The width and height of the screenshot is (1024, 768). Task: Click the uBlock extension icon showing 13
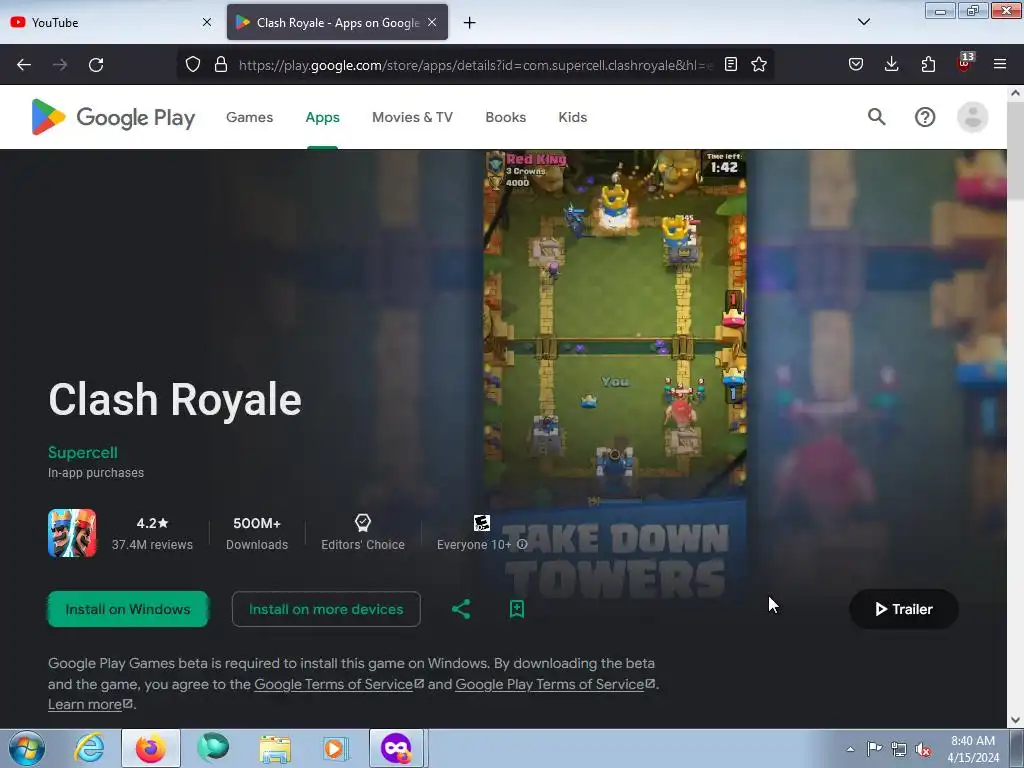coord(965,63)
